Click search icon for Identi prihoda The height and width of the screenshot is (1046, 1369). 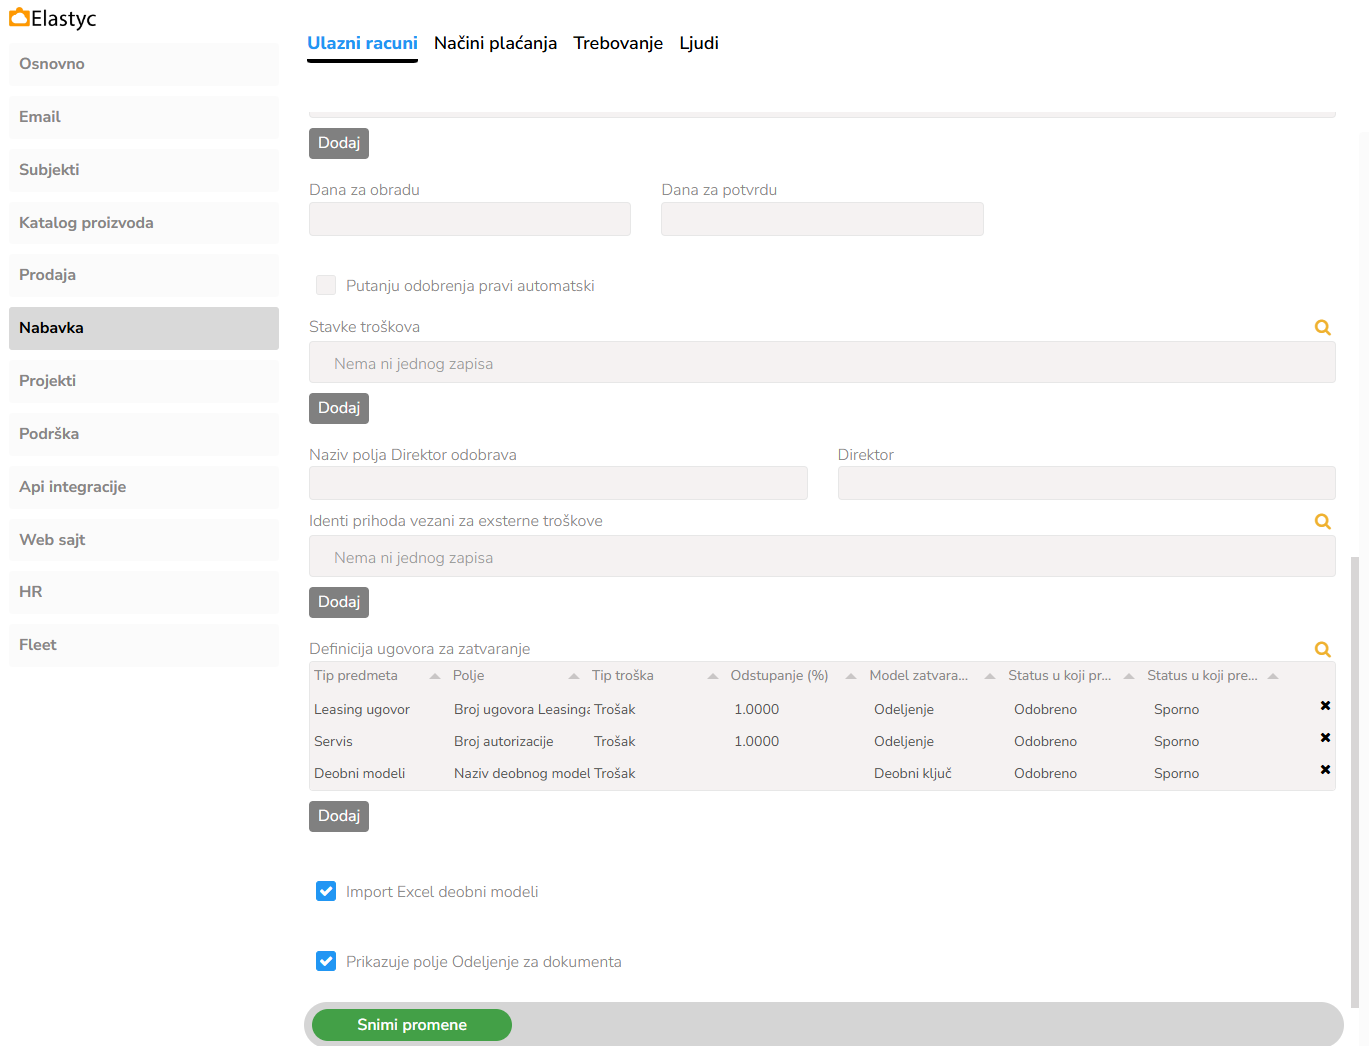pyautogui.click(x=1322, y=522)
